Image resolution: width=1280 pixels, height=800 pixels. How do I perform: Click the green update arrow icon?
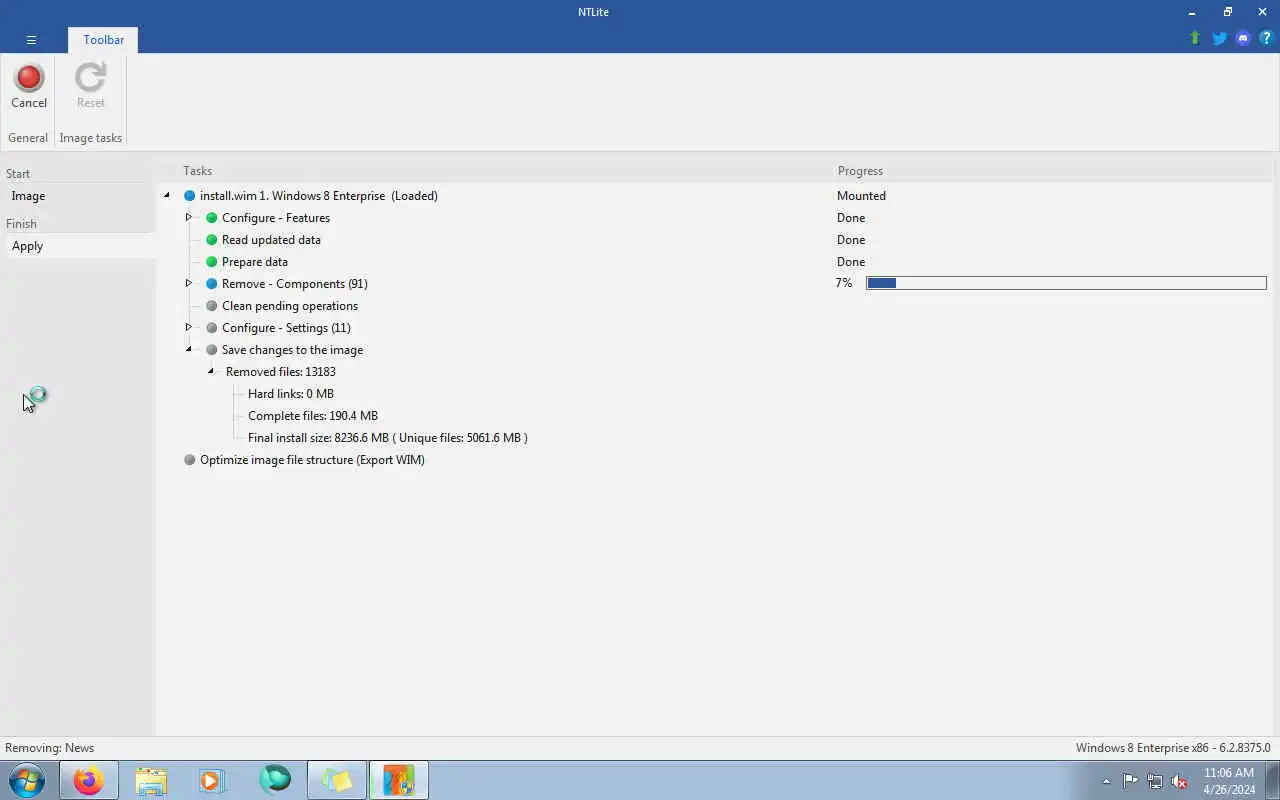pos(1195,38)
